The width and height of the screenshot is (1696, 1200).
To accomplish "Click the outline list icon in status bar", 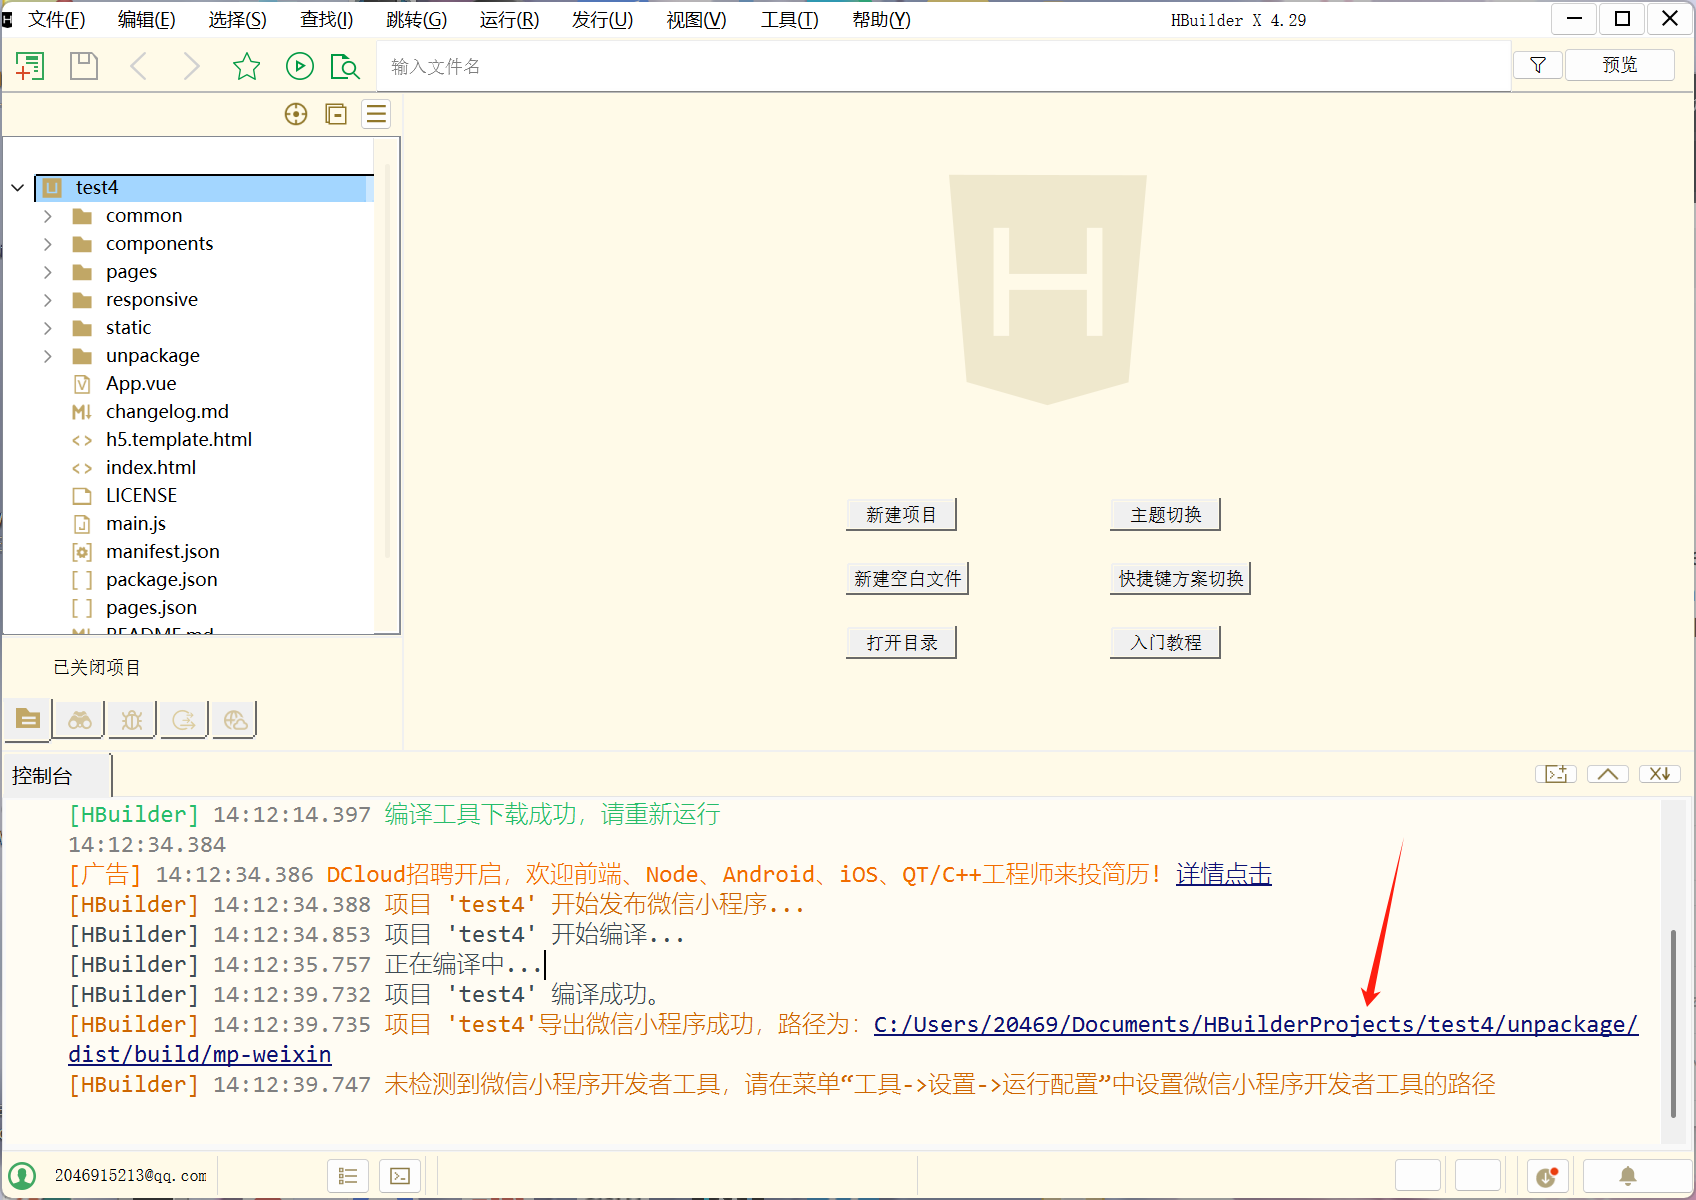I will pyautogui.click(x=348, y=1176).
